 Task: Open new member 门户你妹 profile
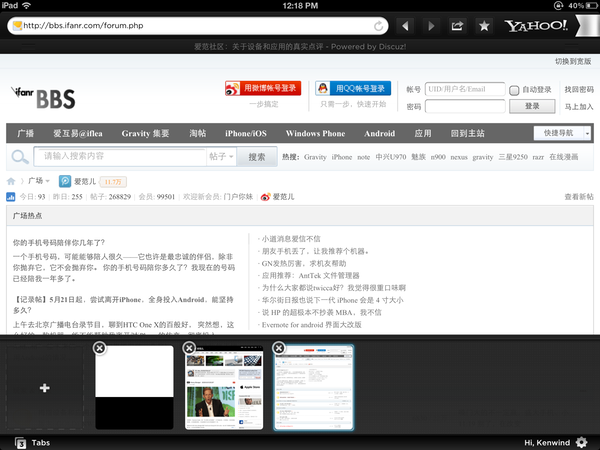(x=238, y=197)
